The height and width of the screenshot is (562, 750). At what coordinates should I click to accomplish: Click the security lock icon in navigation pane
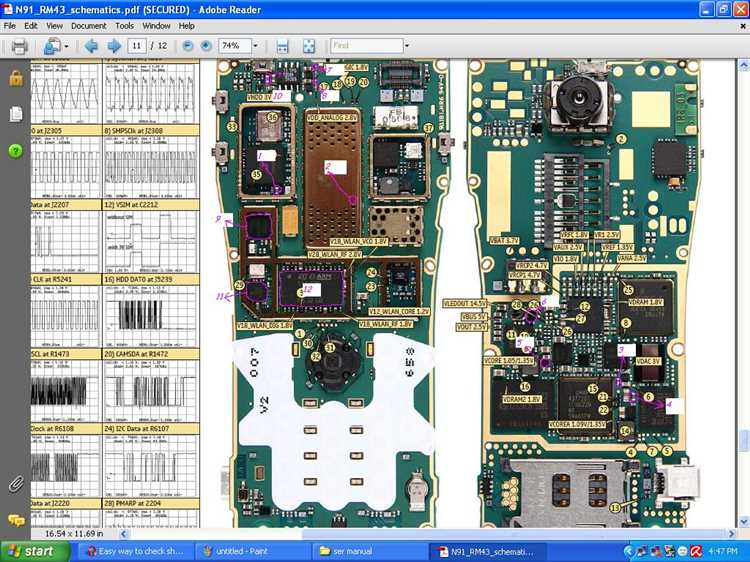tap(16, 78)
